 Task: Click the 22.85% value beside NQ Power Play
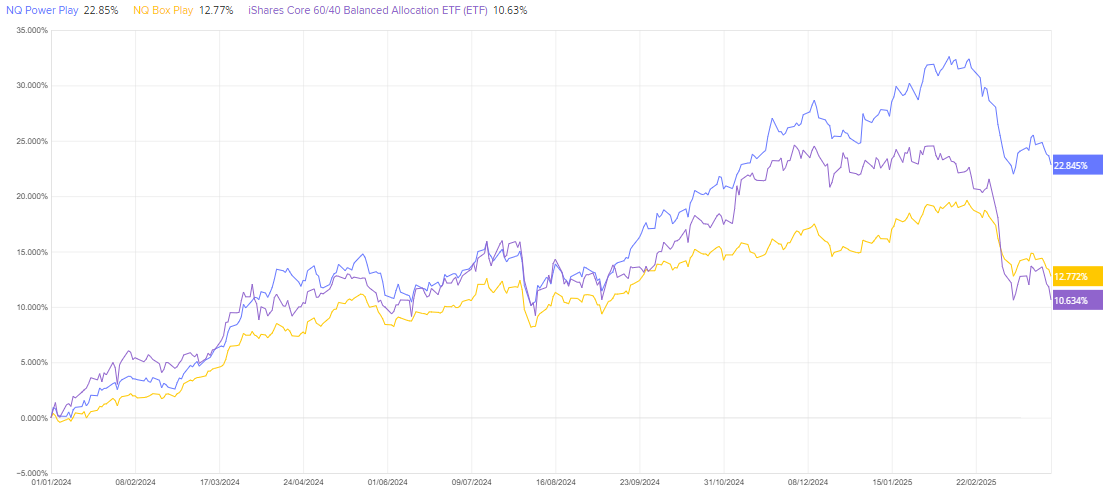click(100, 10)
